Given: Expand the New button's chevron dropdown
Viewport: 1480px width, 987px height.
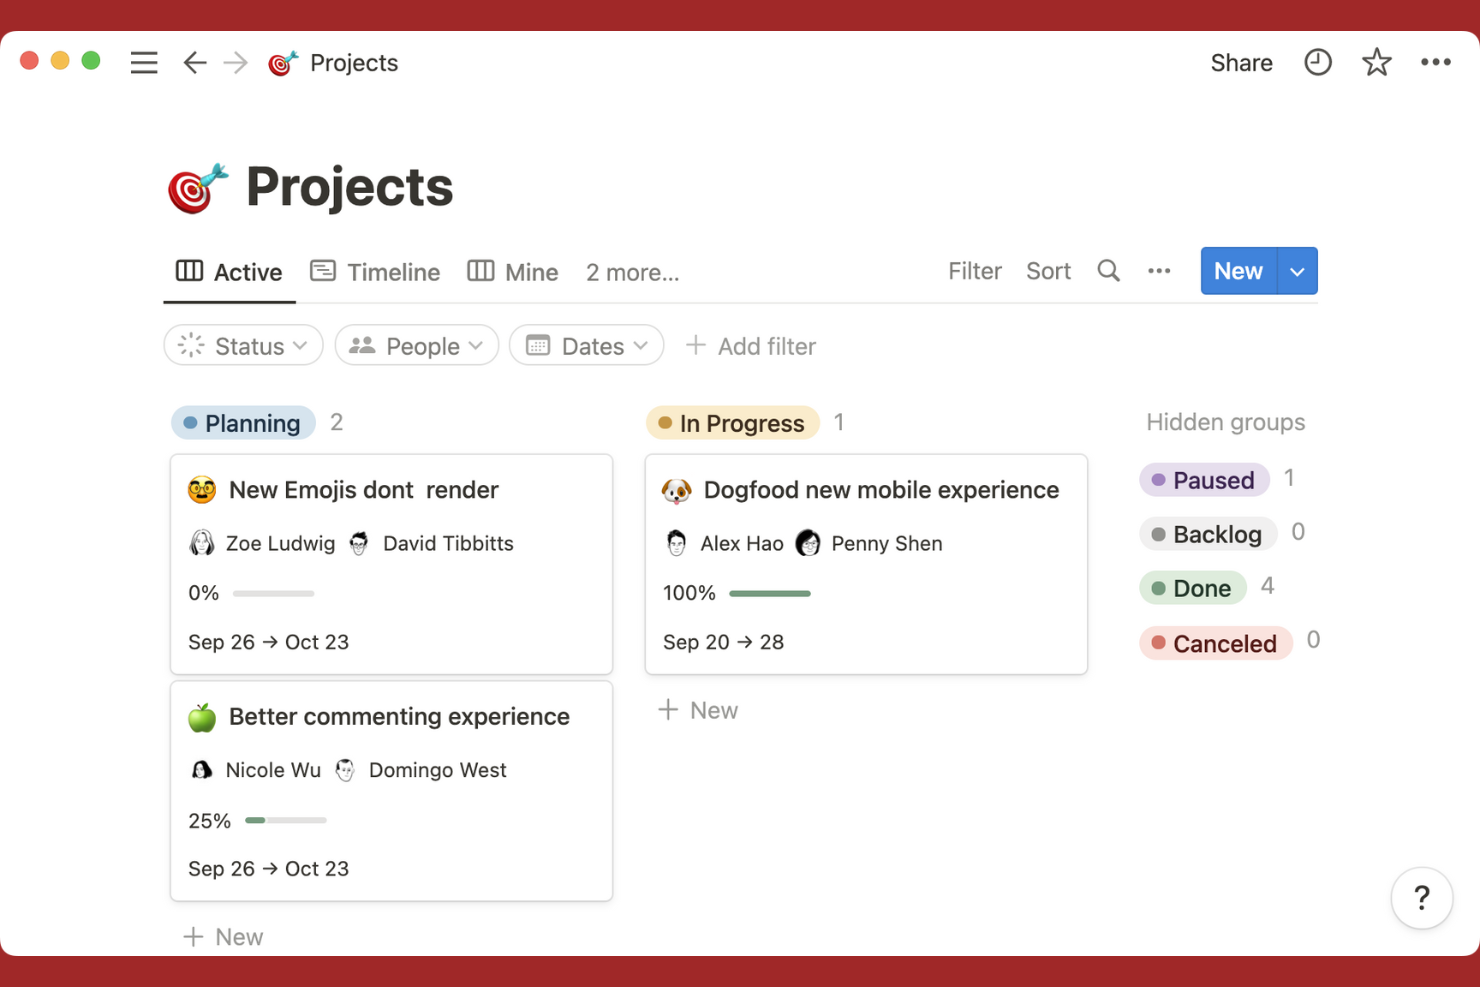Looking at the screenshot, I should tap(1297, 270).
